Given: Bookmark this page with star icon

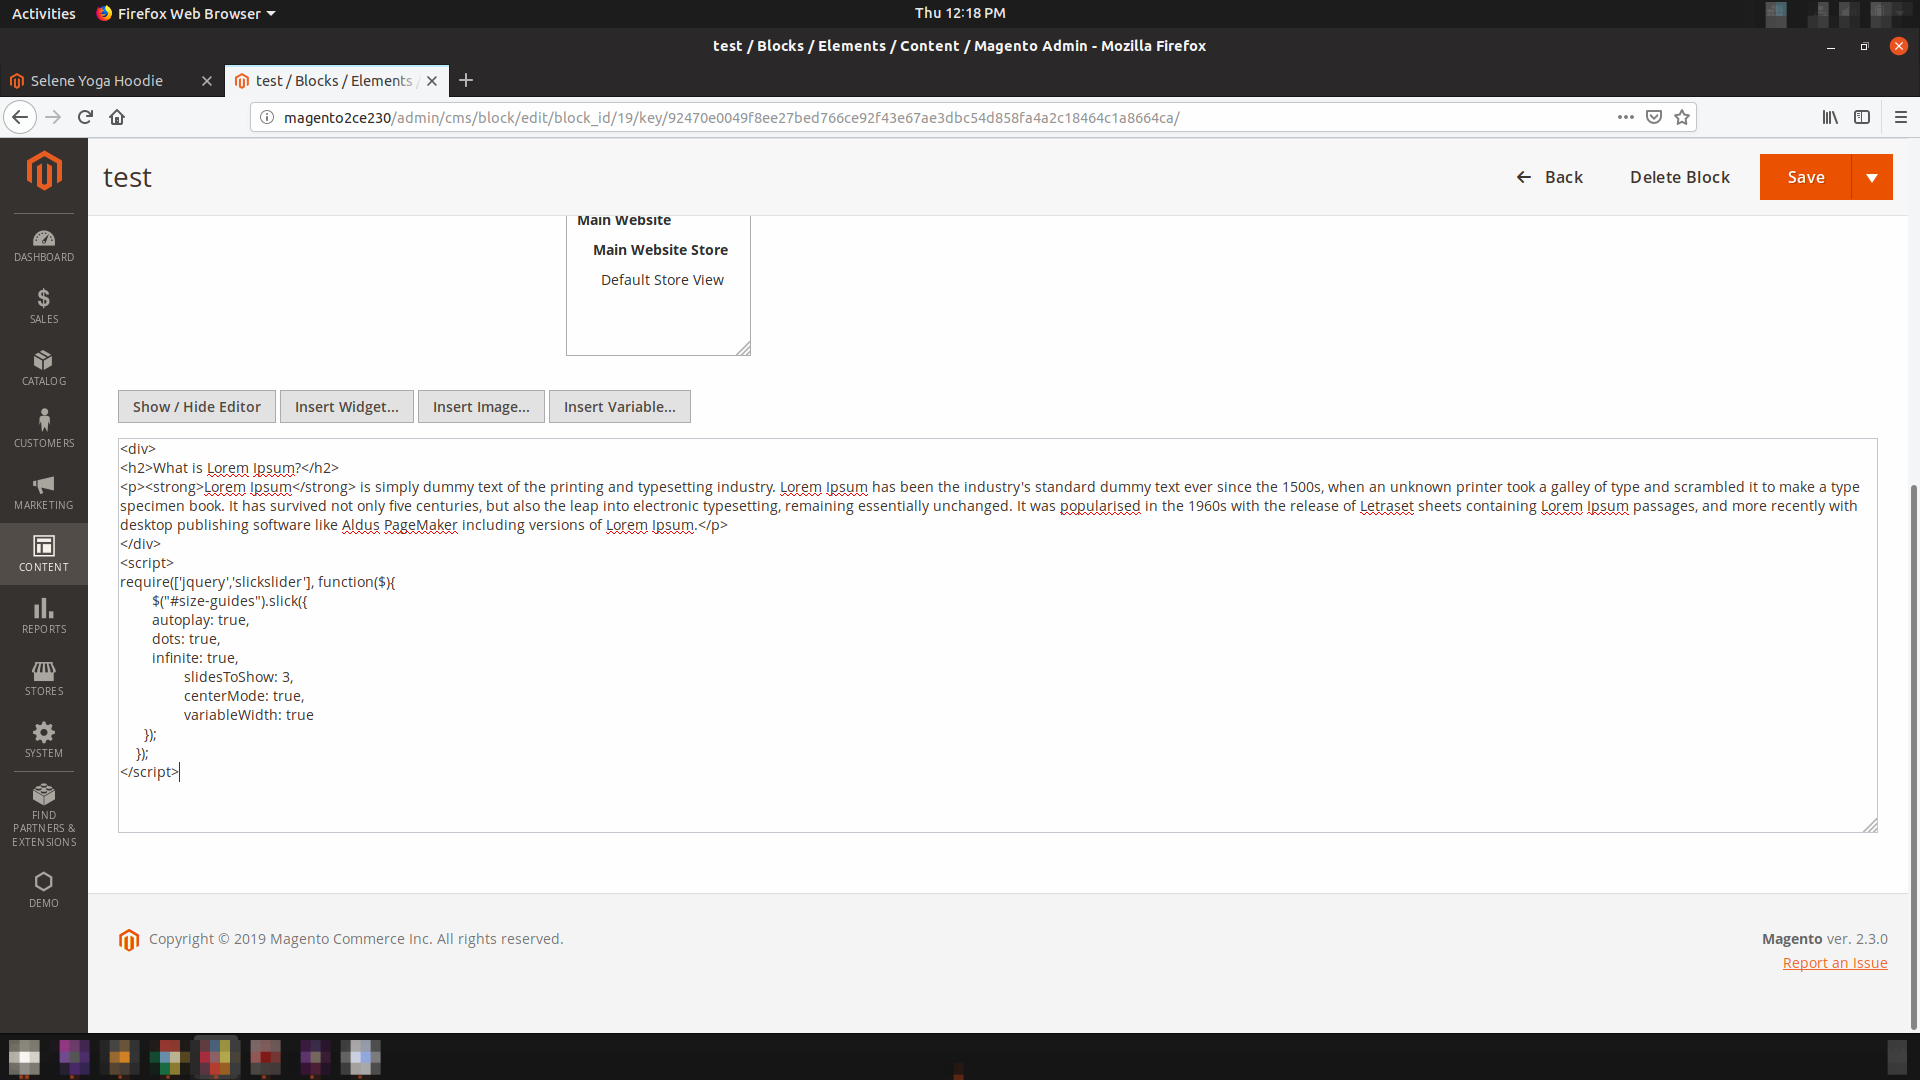Looking at the screenshot, I should (x=1682, y=117).
